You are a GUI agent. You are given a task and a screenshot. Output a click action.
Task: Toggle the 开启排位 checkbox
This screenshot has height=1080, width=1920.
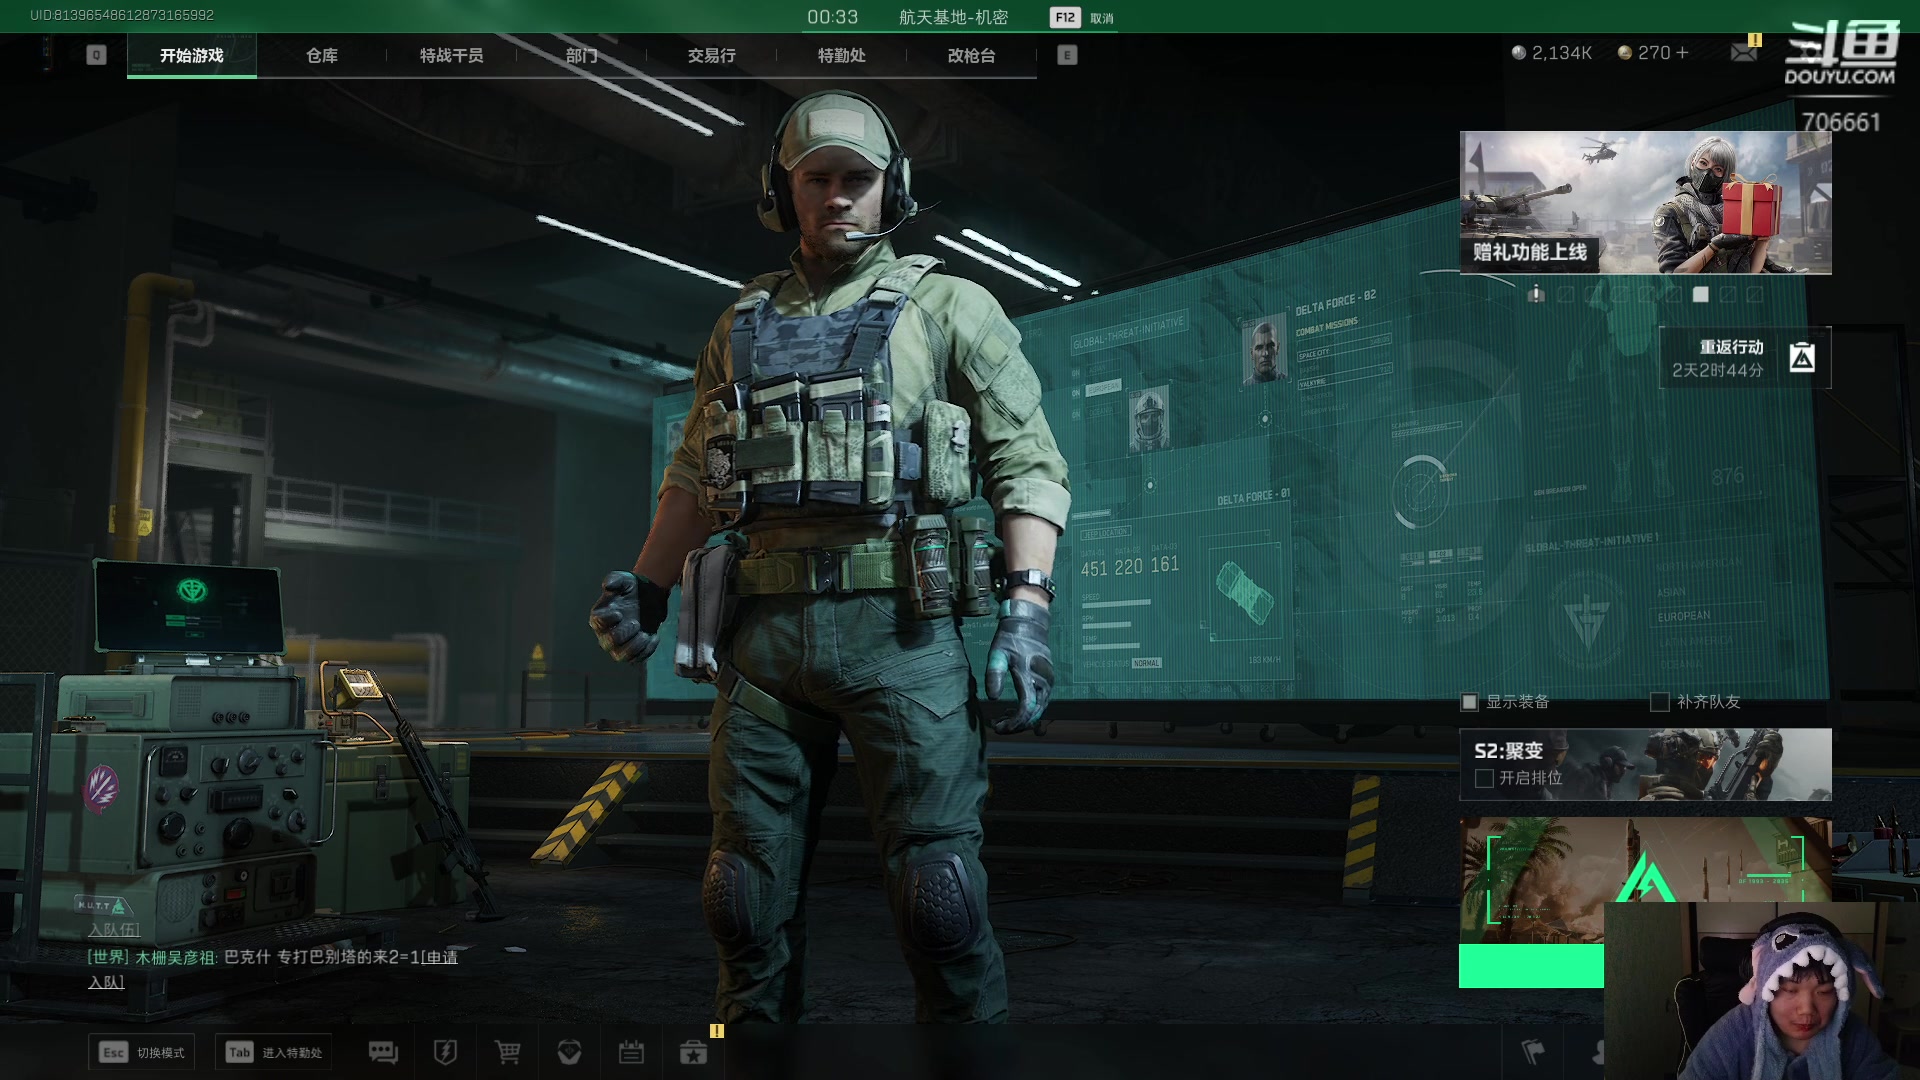[1484, 778]
